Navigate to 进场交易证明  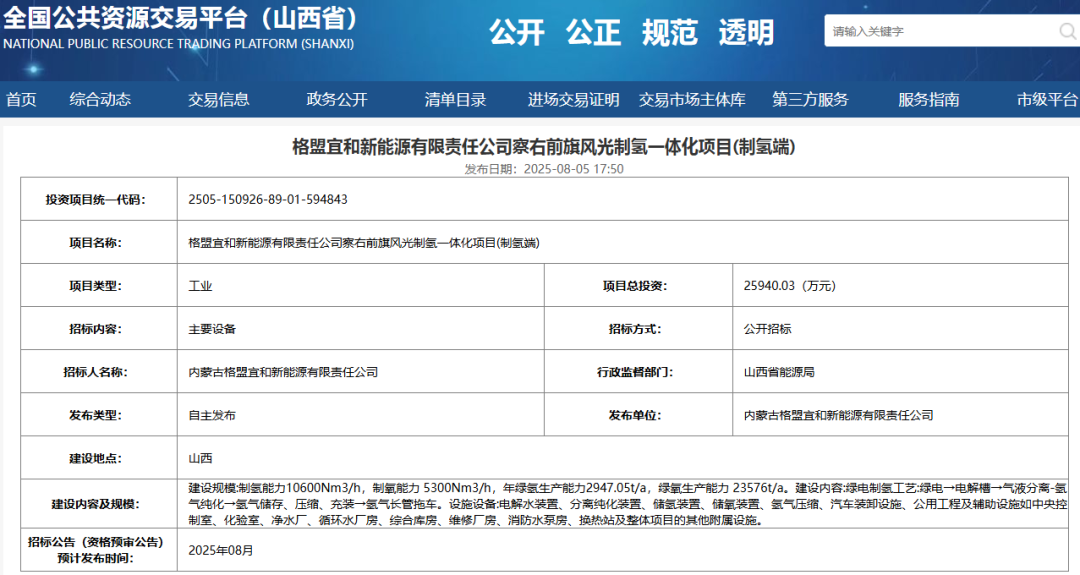tap(574, 99)
